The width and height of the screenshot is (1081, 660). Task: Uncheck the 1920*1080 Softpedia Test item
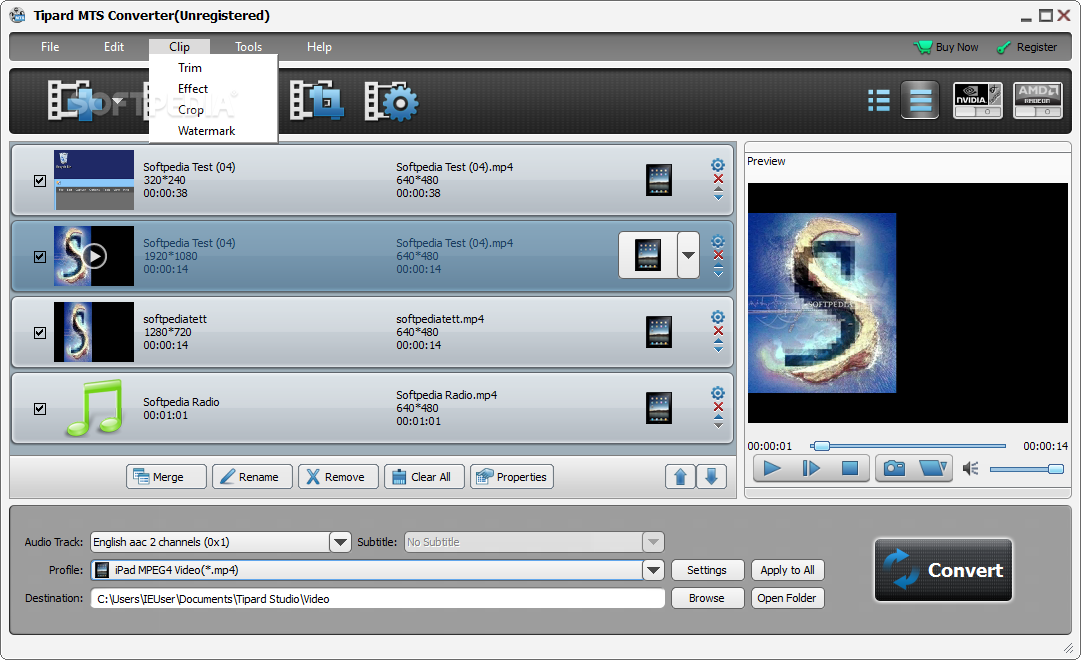click(x=40, y=257)
